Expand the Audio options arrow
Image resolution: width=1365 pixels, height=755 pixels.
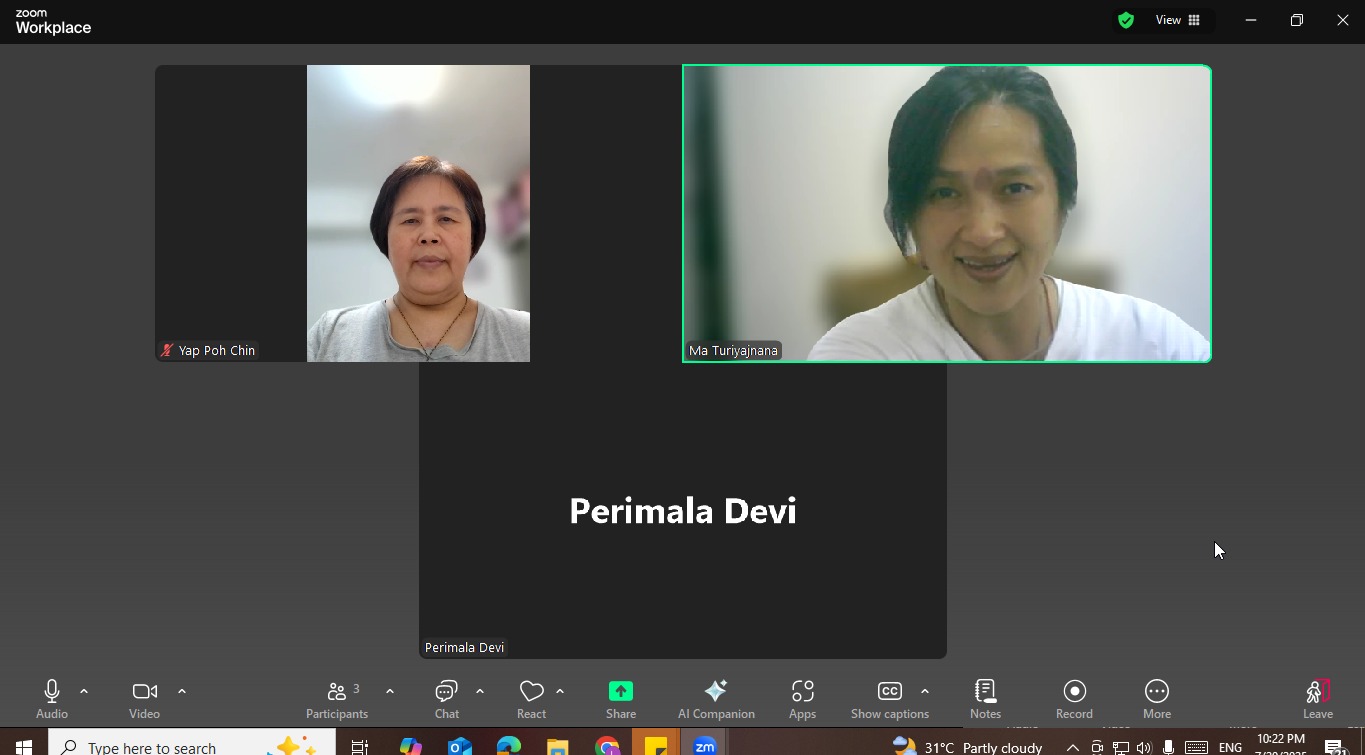click(84, 691)
